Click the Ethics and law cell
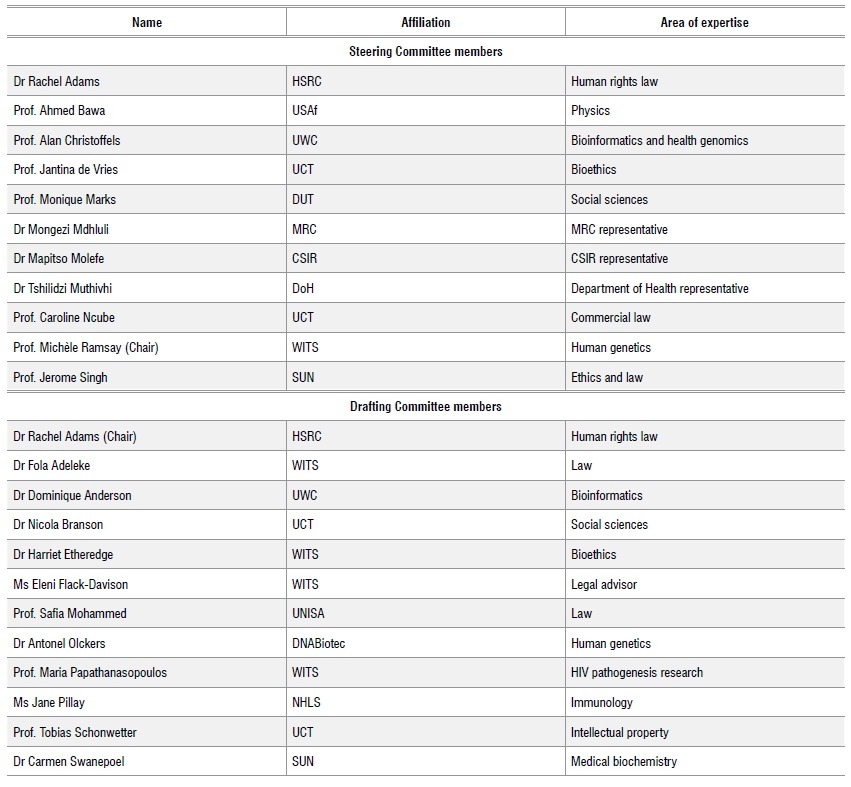Viewport: 851px width, 787px height. click(x=607, y=378)
